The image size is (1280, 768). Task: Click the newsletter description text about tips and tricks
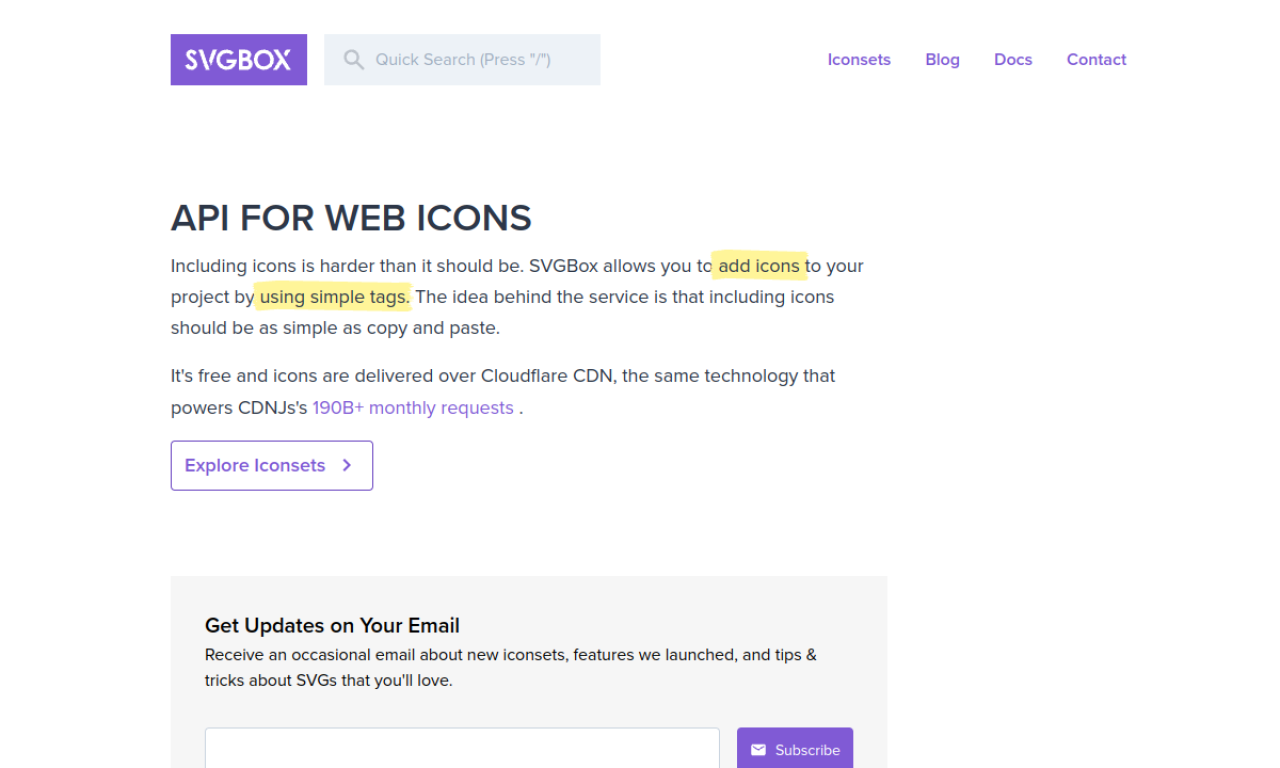pos(510,667)
